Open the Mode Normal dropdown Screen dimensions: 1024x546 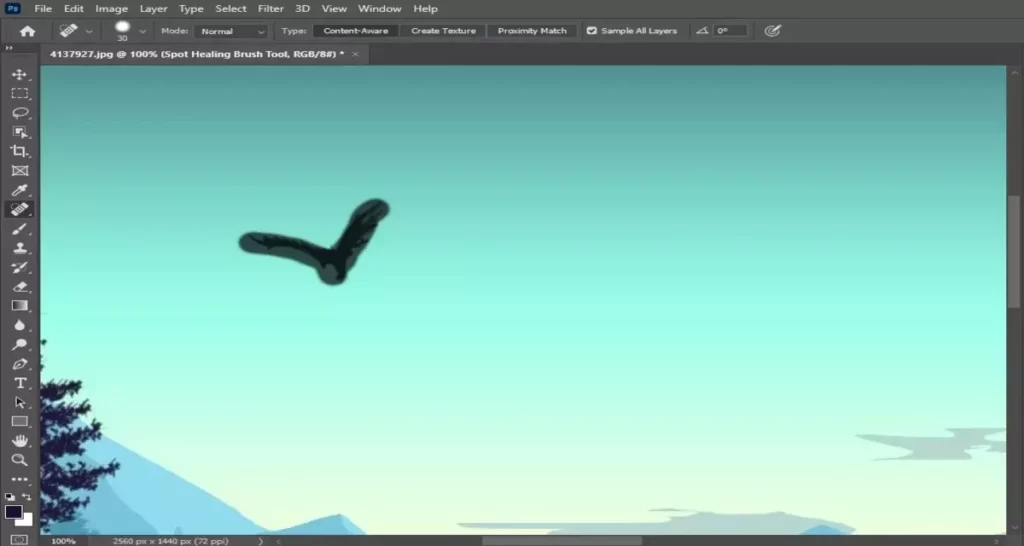click(231, 31)
